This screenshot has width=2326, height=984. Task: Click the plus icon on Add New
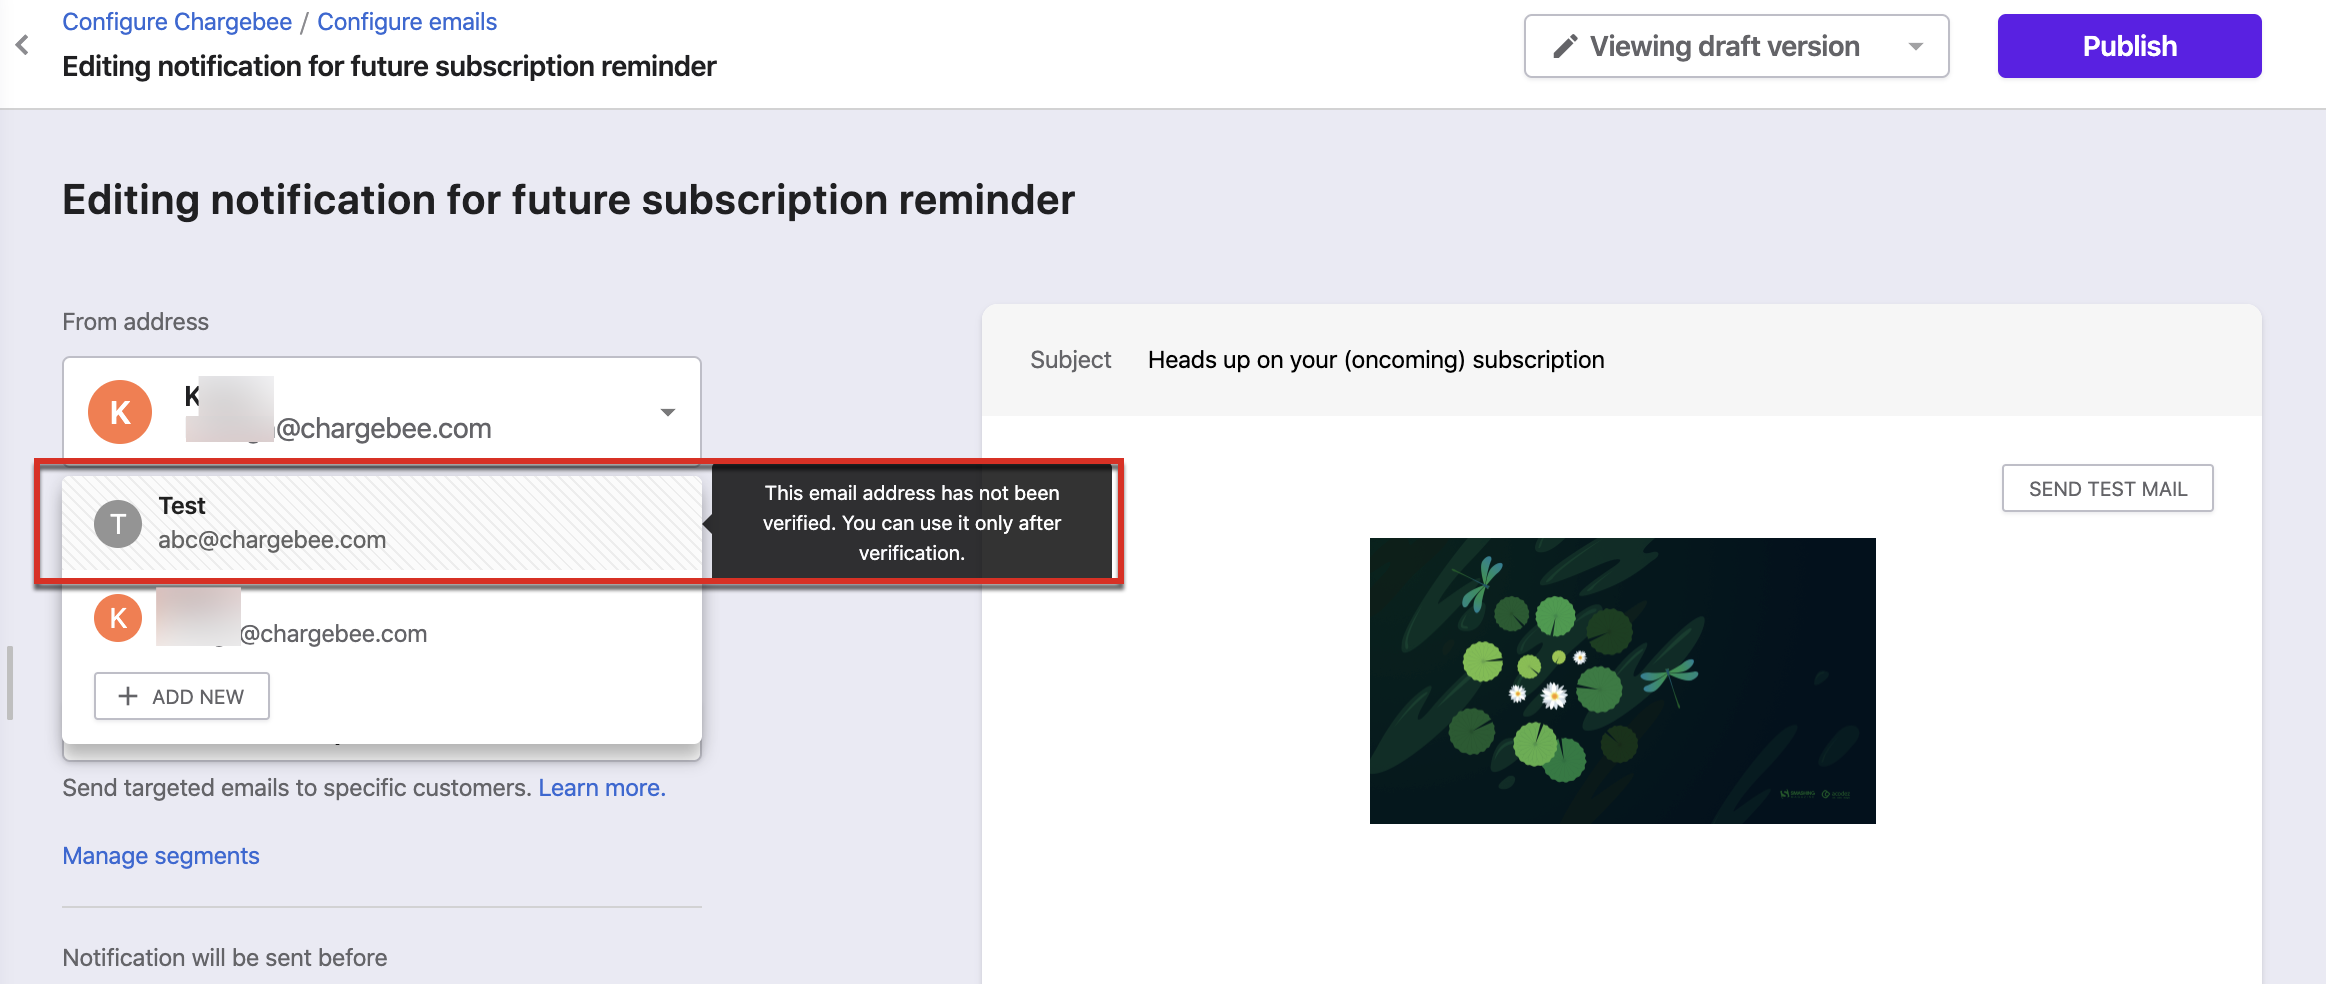128,696
